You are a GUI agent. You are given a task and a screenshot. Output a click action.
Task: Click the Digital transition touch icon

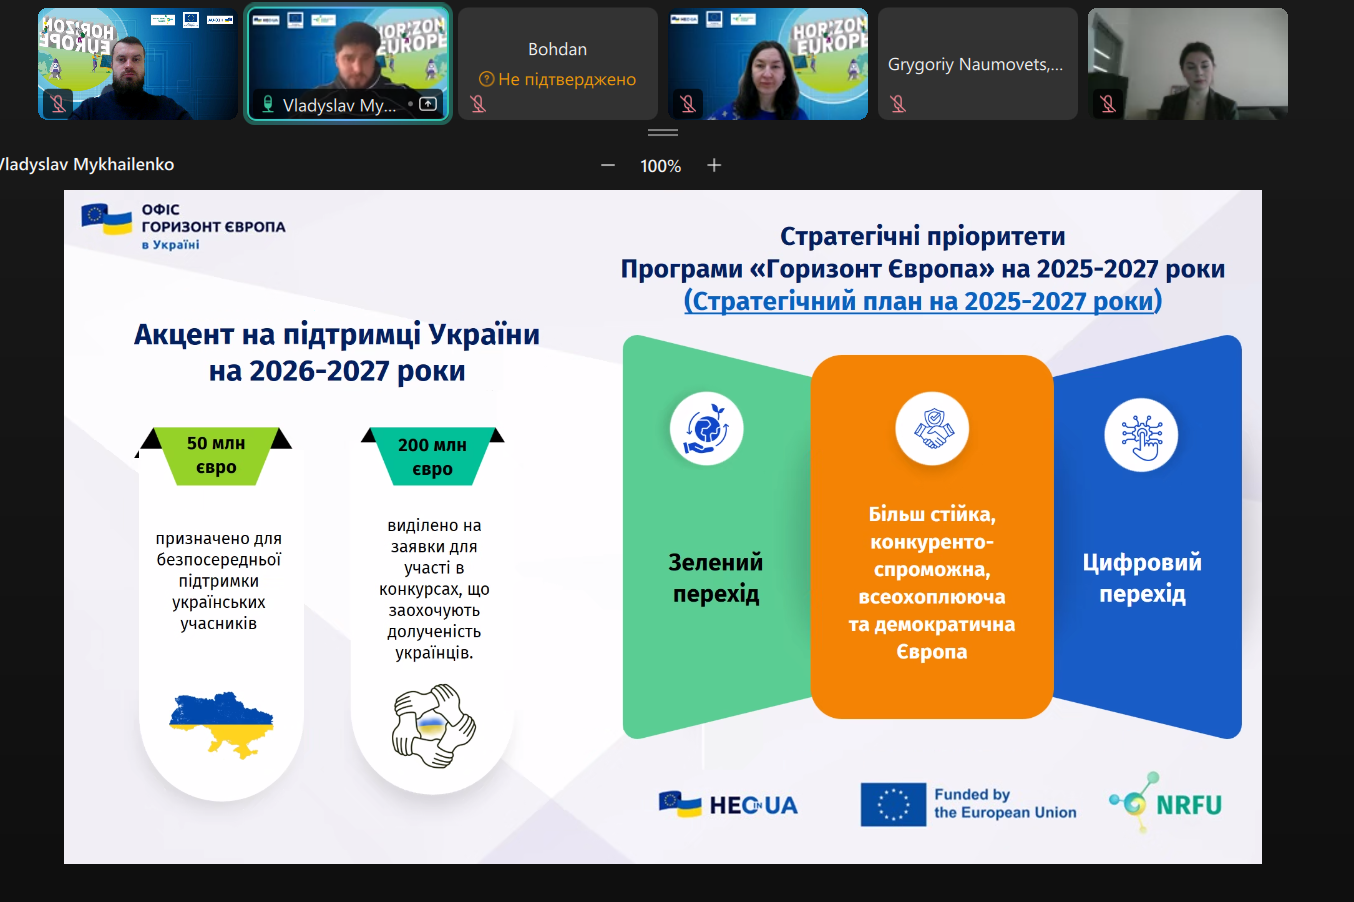coord(1141,435)
